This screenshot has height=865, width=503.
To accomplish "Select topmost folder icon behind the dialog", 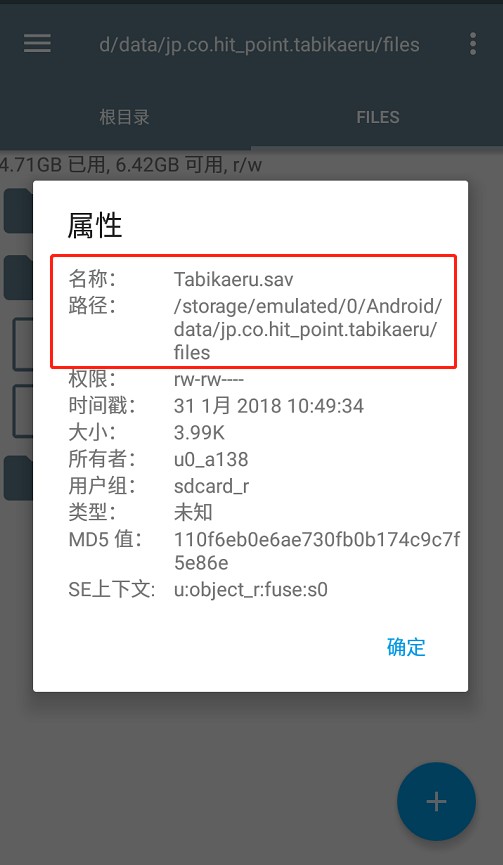I will click(18, 210).
